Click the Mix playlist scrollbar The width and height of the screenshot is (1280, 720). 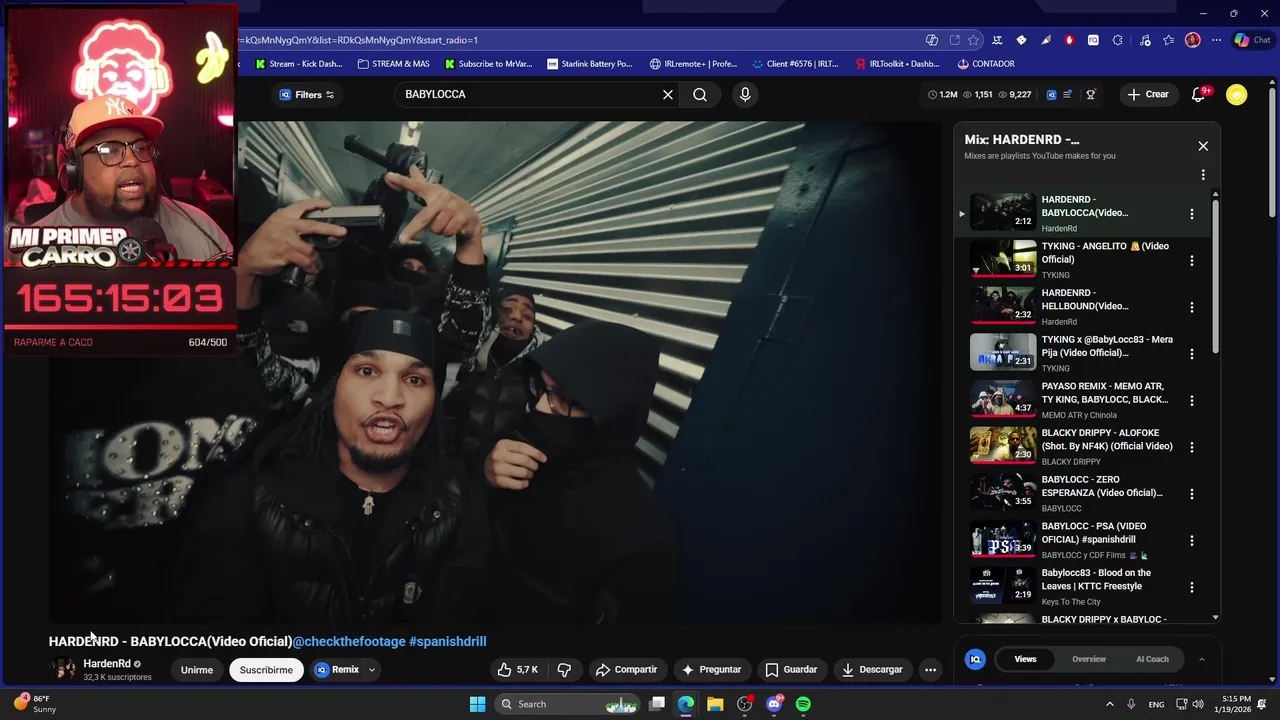[x=1215, y=275]
